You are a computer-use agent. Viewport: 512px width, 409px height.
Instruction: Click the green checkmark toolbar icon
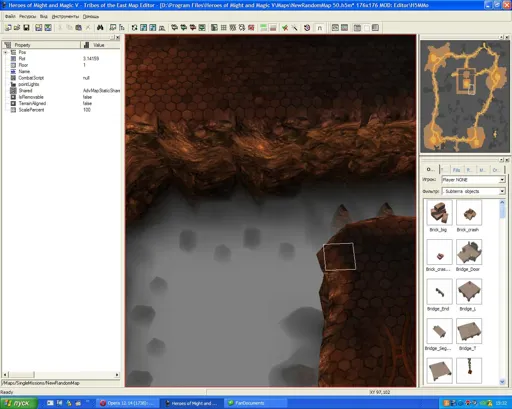[285, 28]
